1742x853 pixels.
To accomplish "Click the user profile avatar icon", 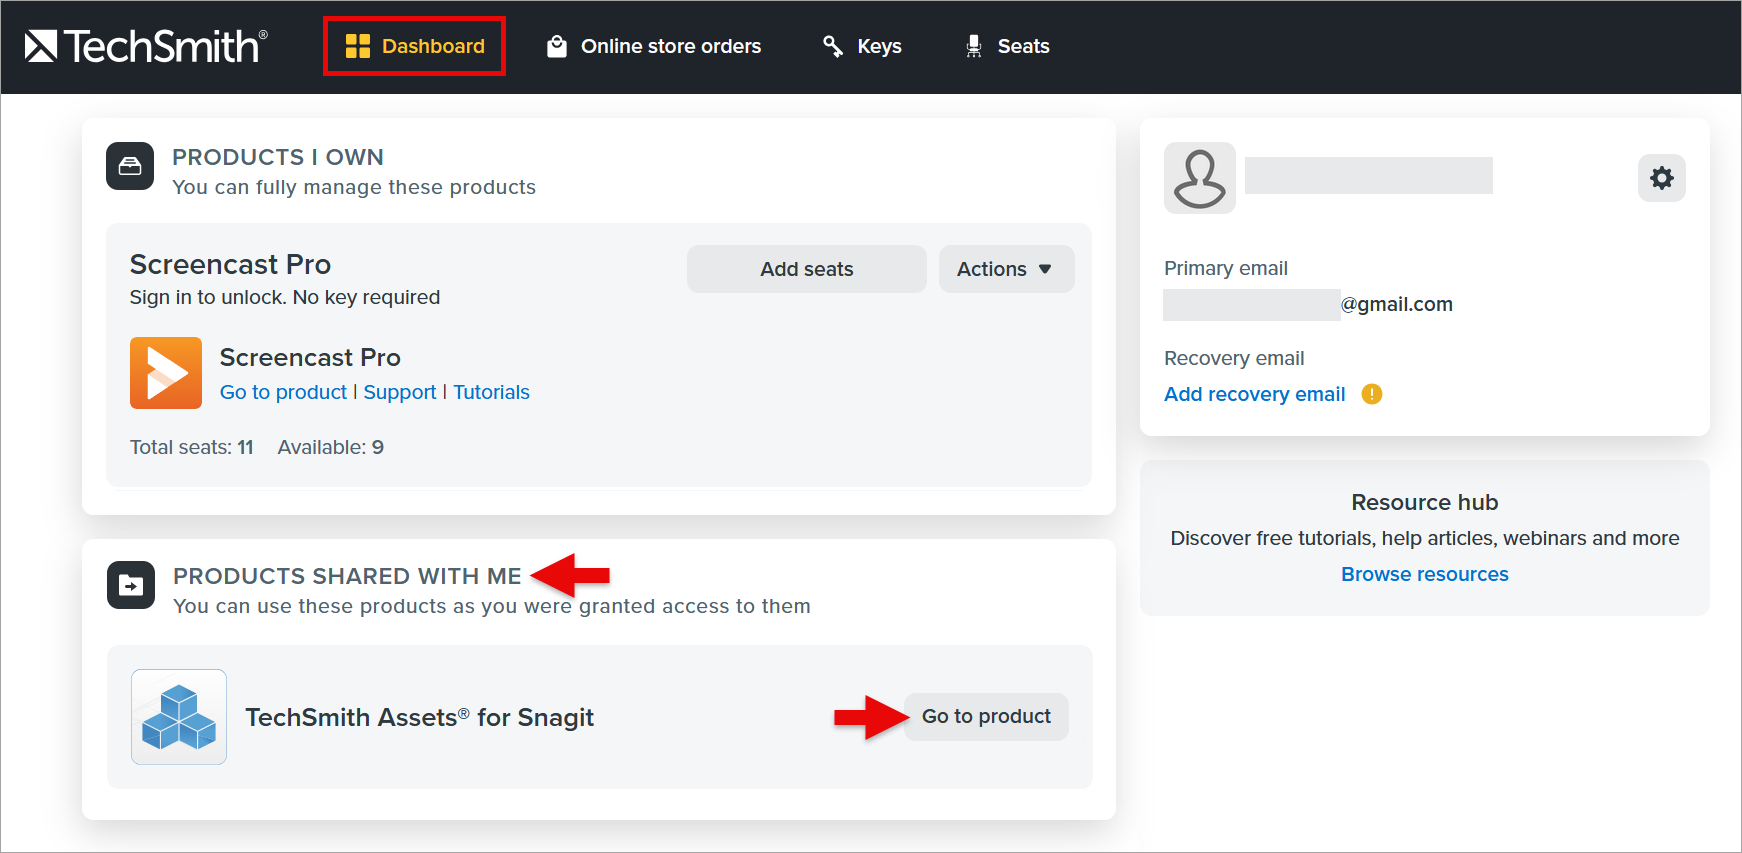I will [x=1199, y=178].
